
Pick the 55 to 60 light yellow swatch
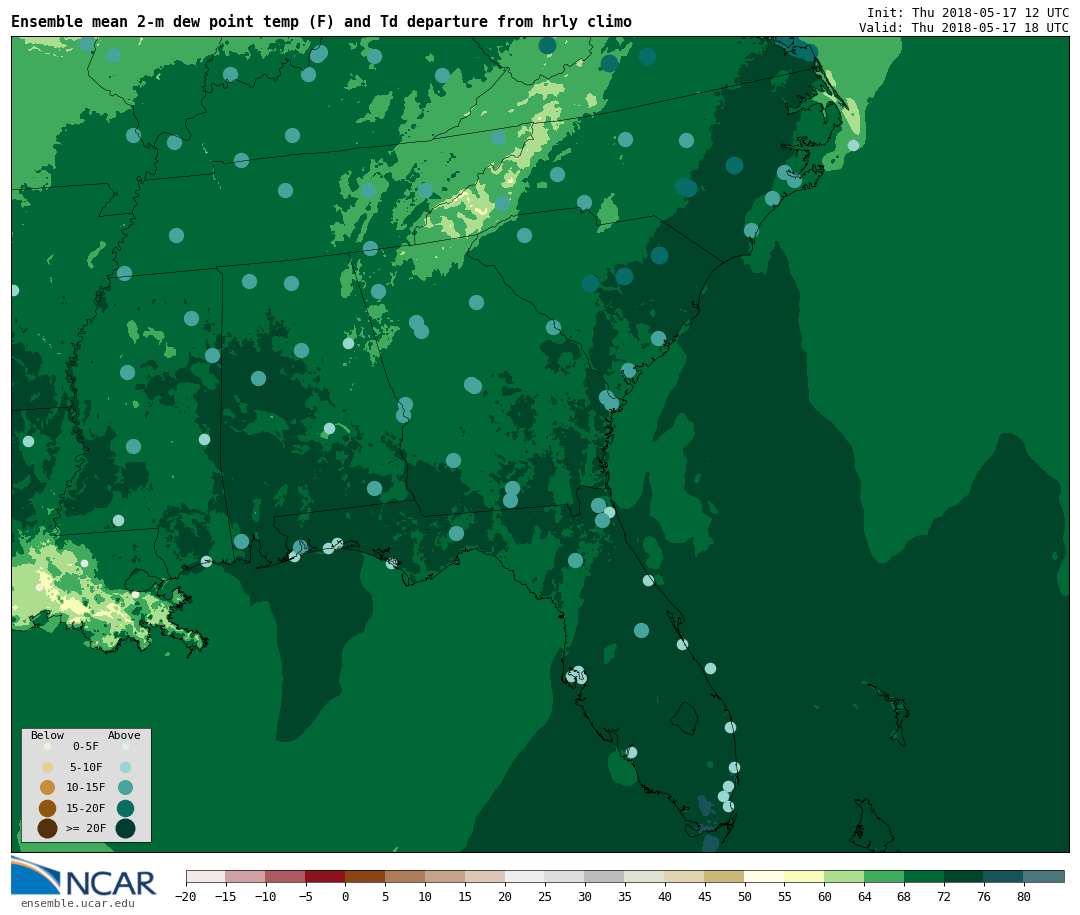coord(805,876)
